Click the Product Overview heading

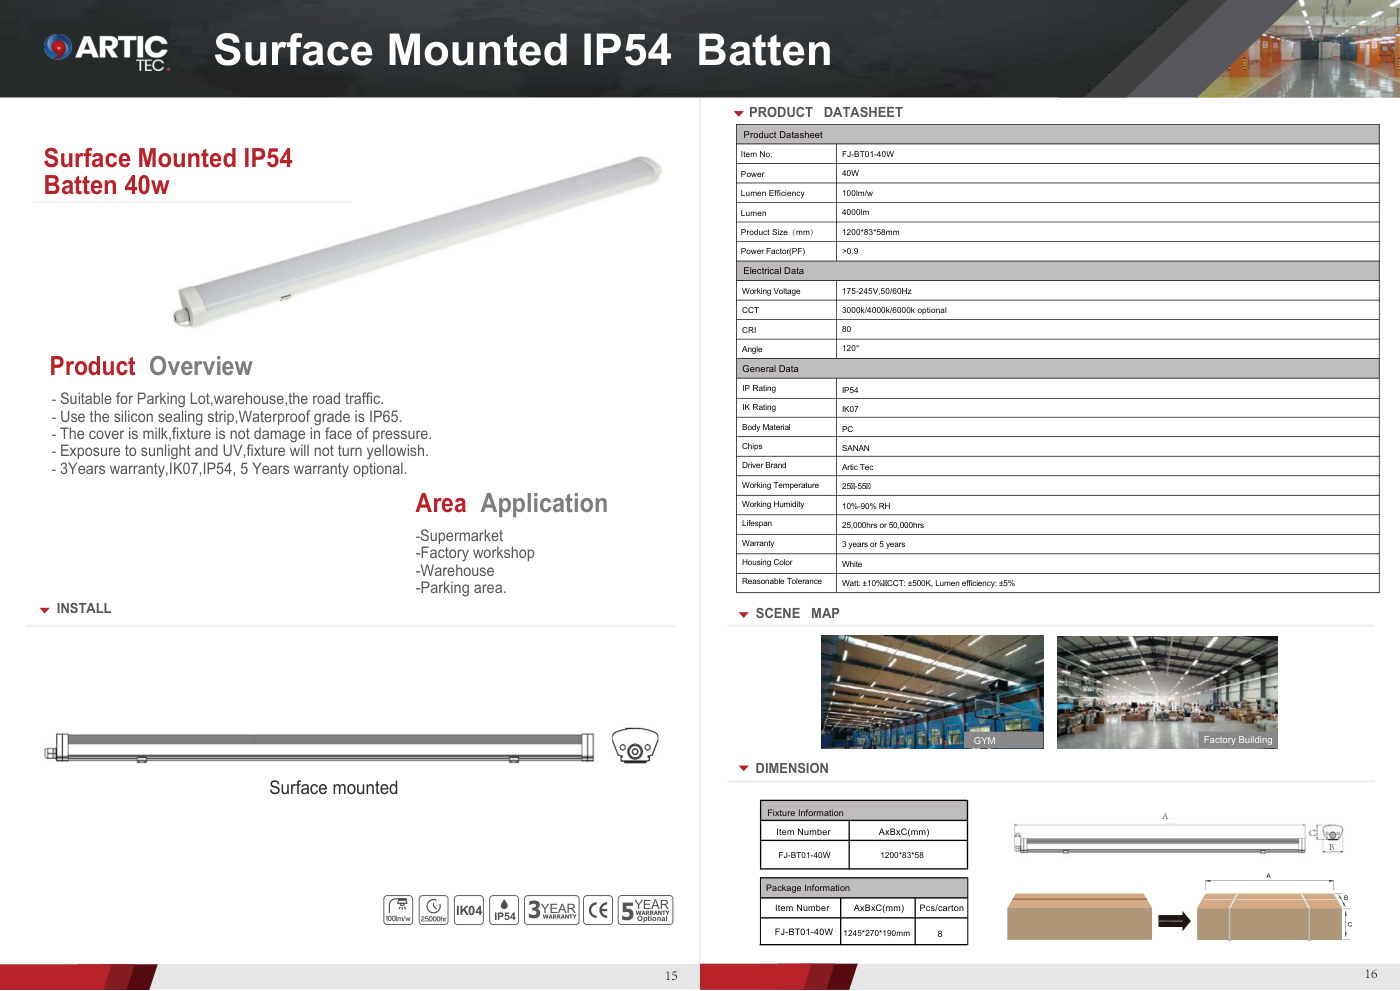[x=151, y=367]
